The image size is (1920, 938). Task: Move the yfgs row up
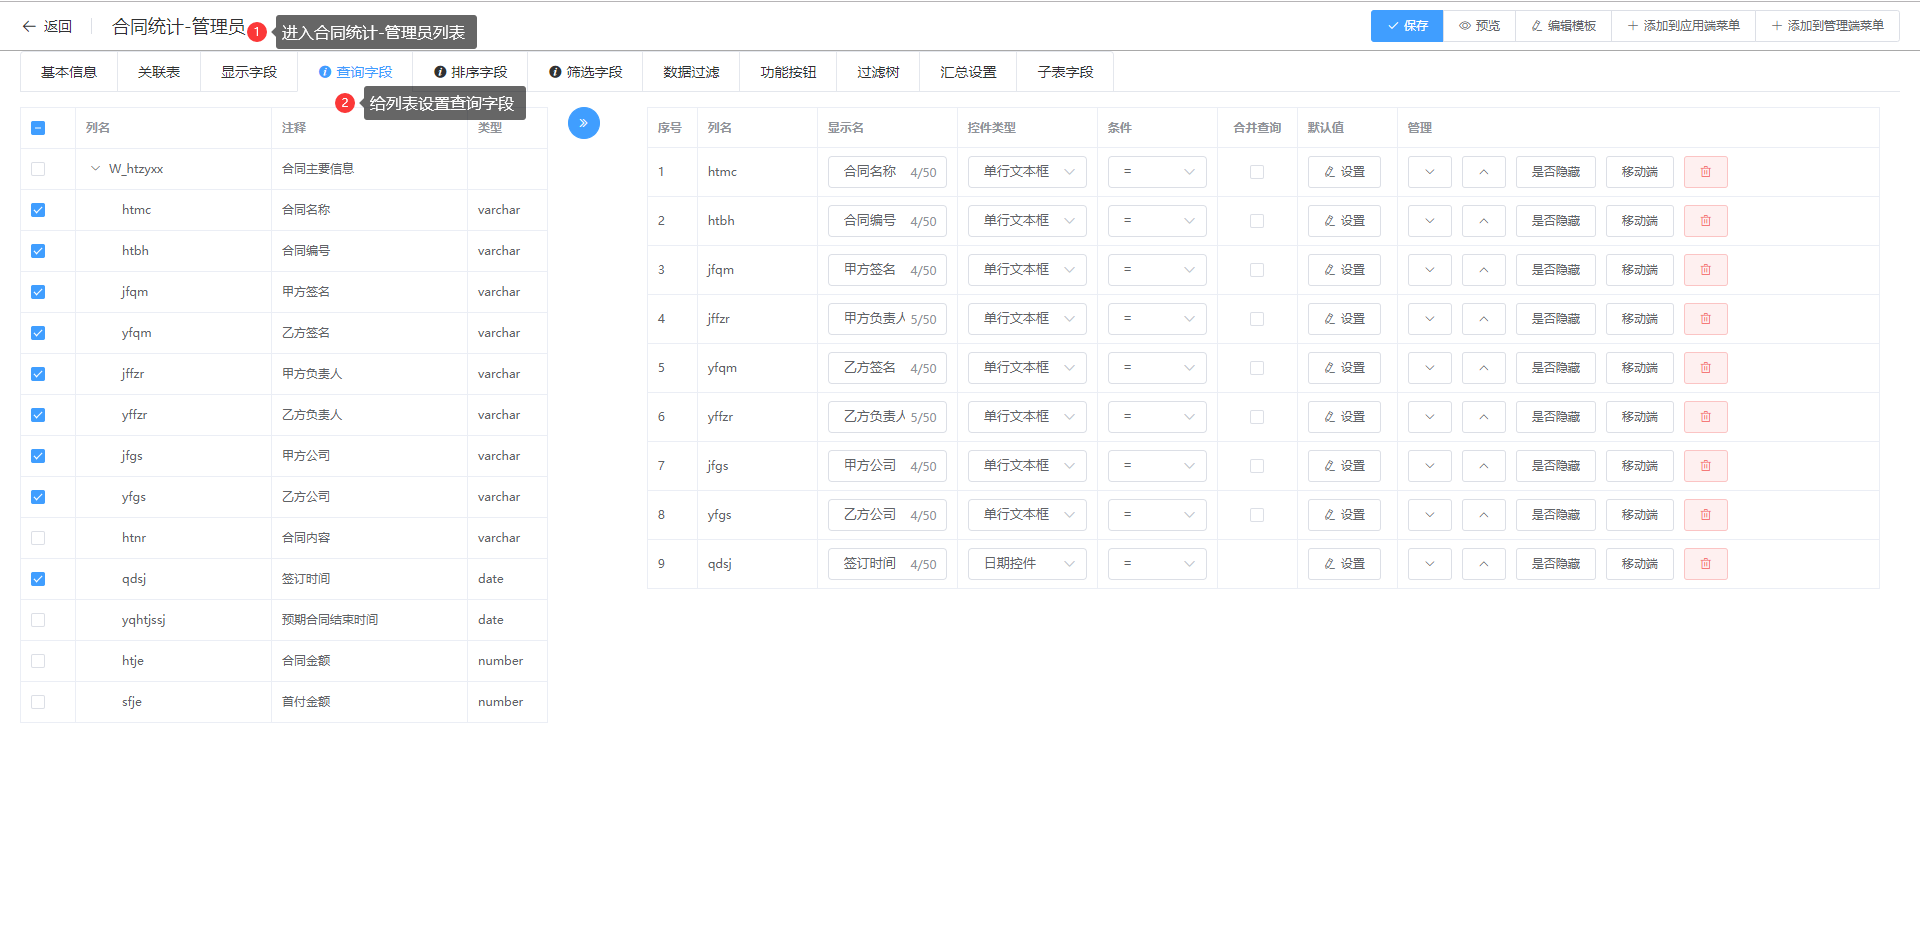coord(1483,515)
